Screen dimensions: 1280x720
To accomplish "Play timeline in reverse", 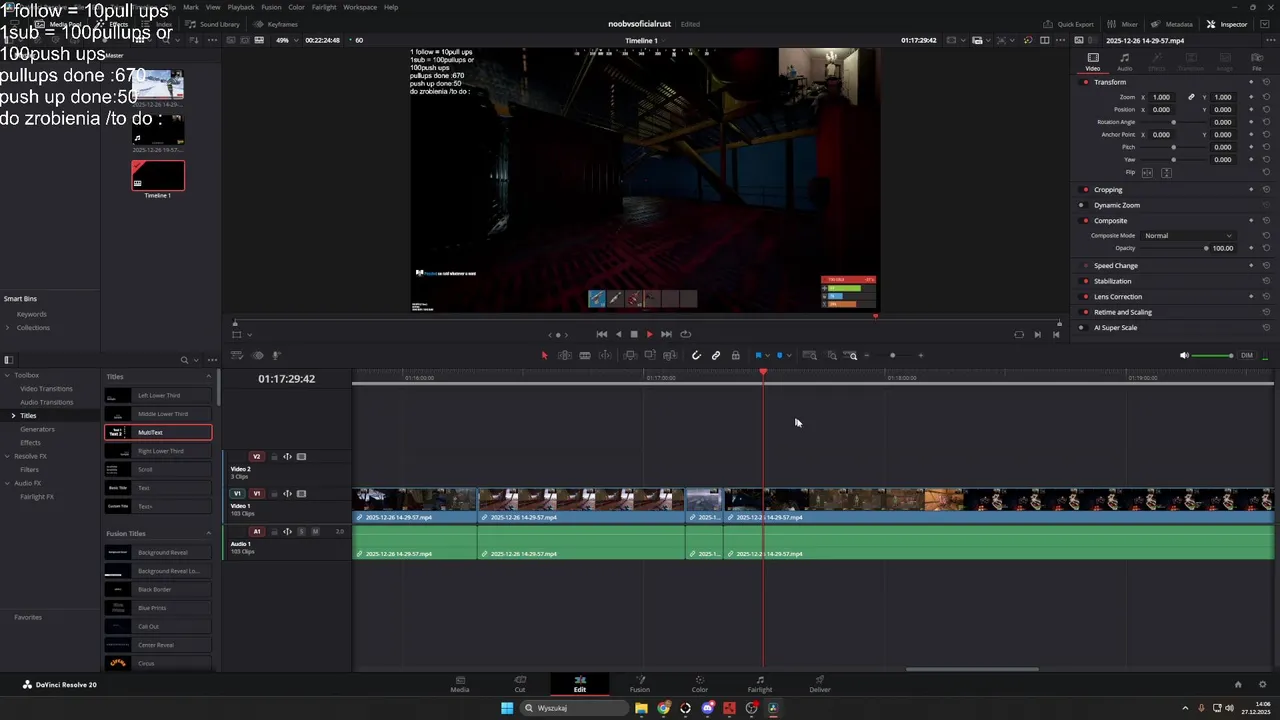I will (x=618, y=334).
